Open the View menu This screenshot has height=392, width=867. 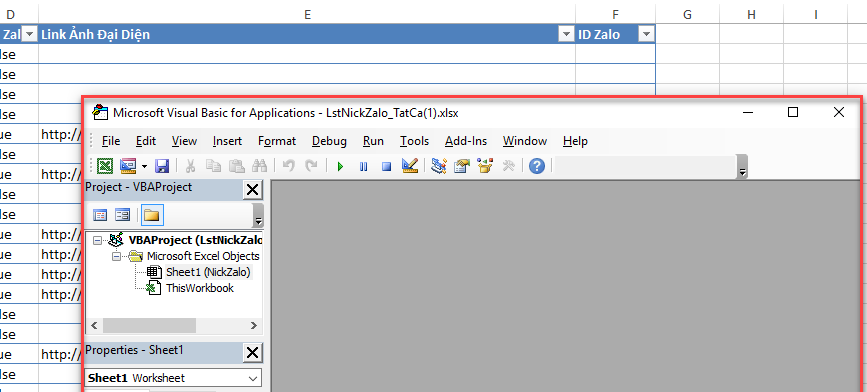(184, 142)
